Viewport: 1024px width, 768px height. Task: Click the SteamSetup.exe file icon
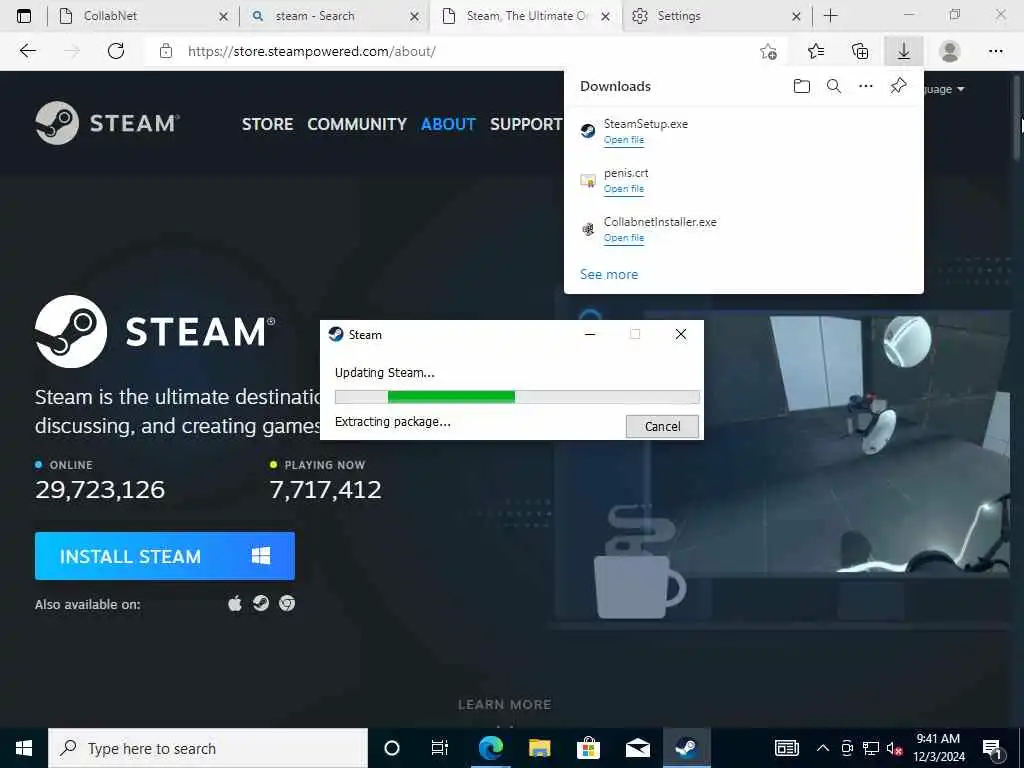588,131
